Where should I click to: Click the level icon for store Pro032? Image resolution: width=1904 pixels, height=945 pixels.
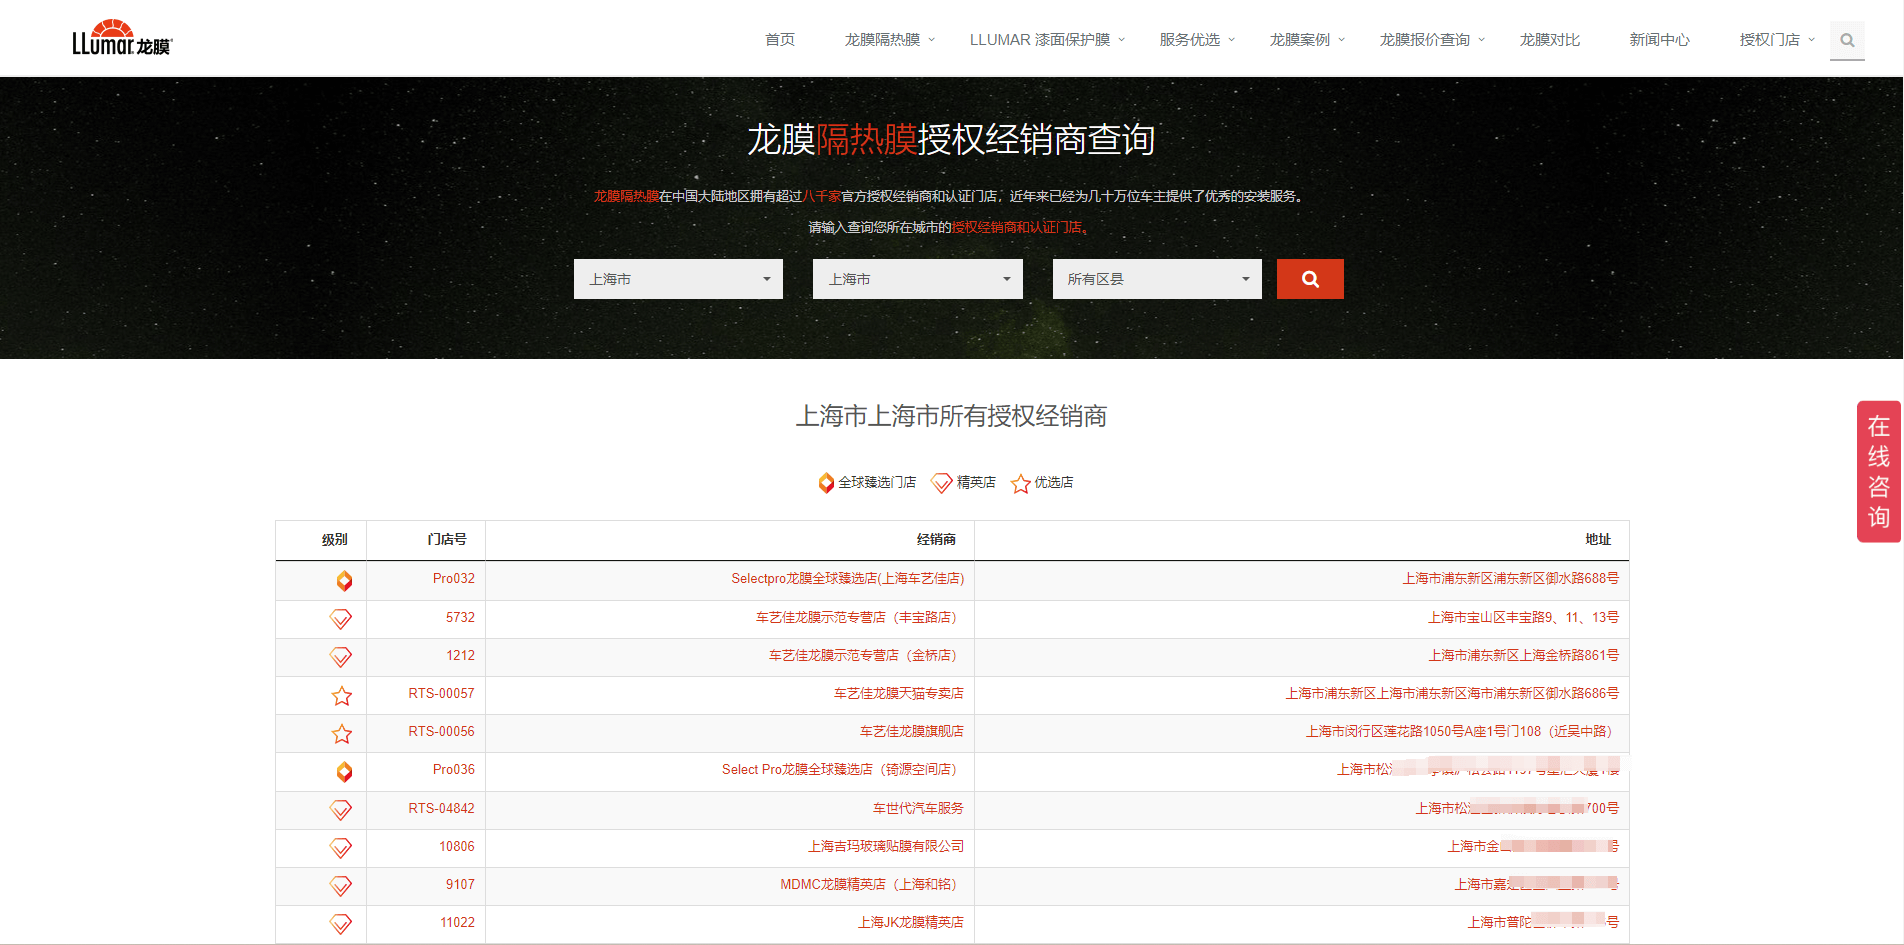(x=344, y=580)
